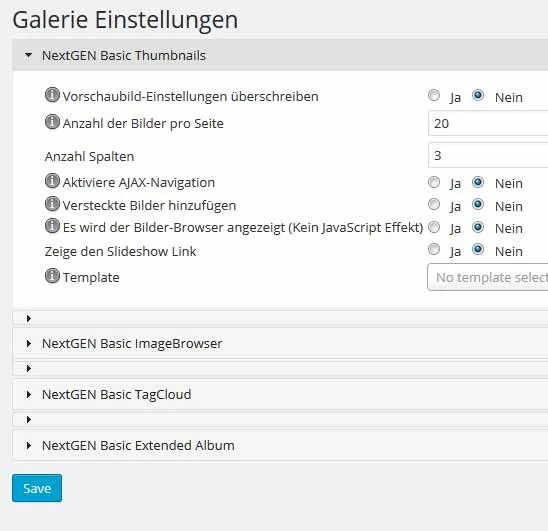This screenshot has height=531, width=548.
Task: Click the Save button
Action: click(x=37, y=488)
